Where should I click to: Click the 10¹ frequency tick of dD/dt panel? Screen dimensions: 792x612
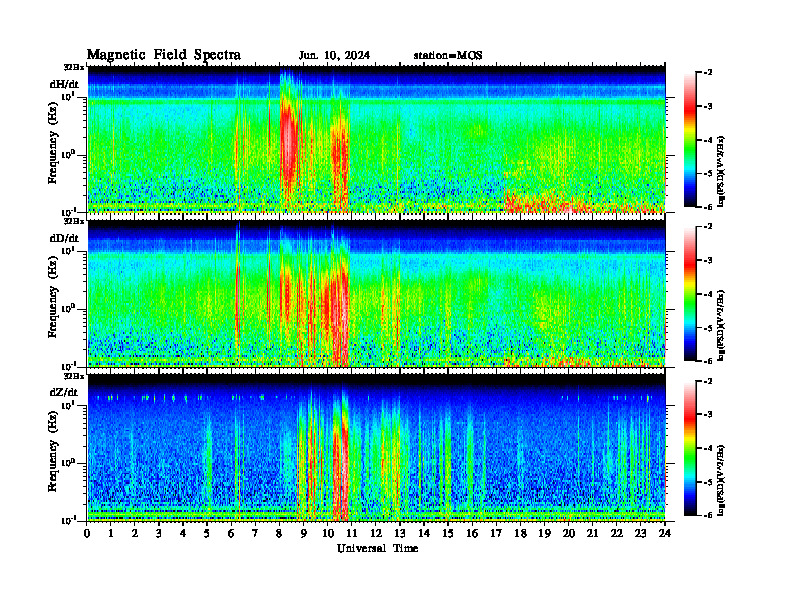(x=68, y=250)
